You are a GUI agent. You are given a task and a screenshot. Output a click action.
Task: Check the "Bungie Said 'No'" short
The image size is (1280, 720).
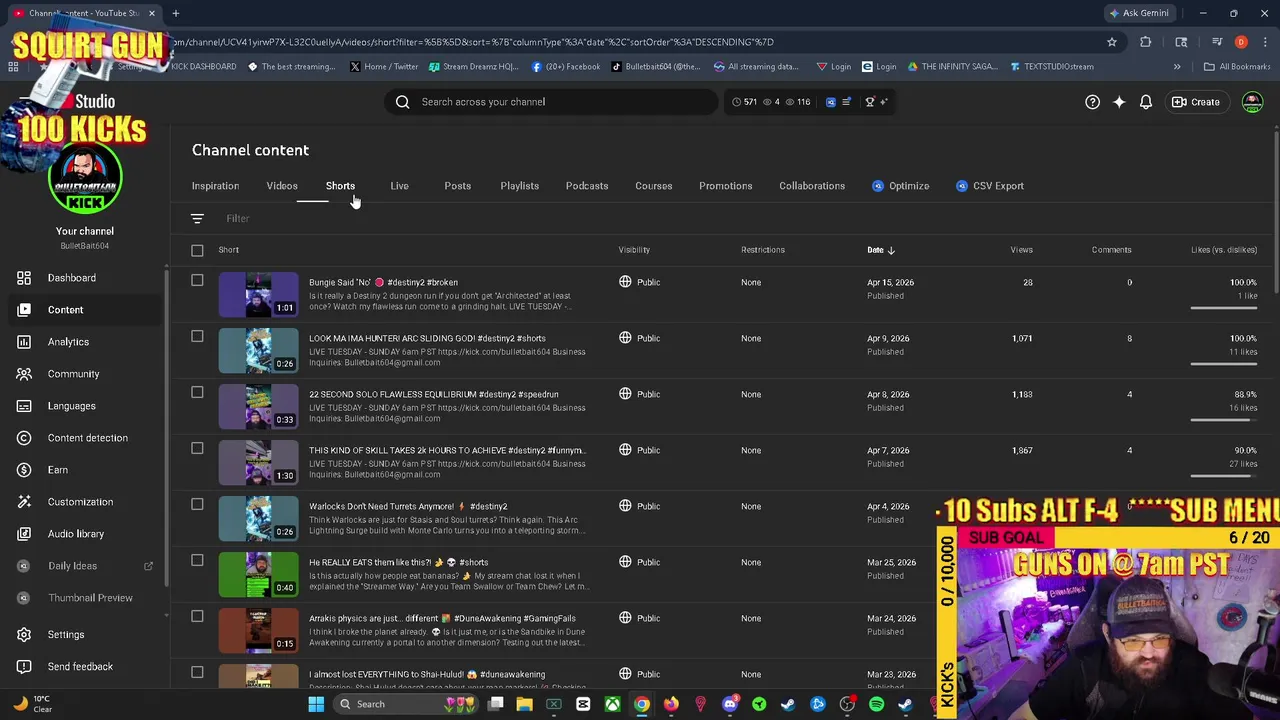point(197,281)
